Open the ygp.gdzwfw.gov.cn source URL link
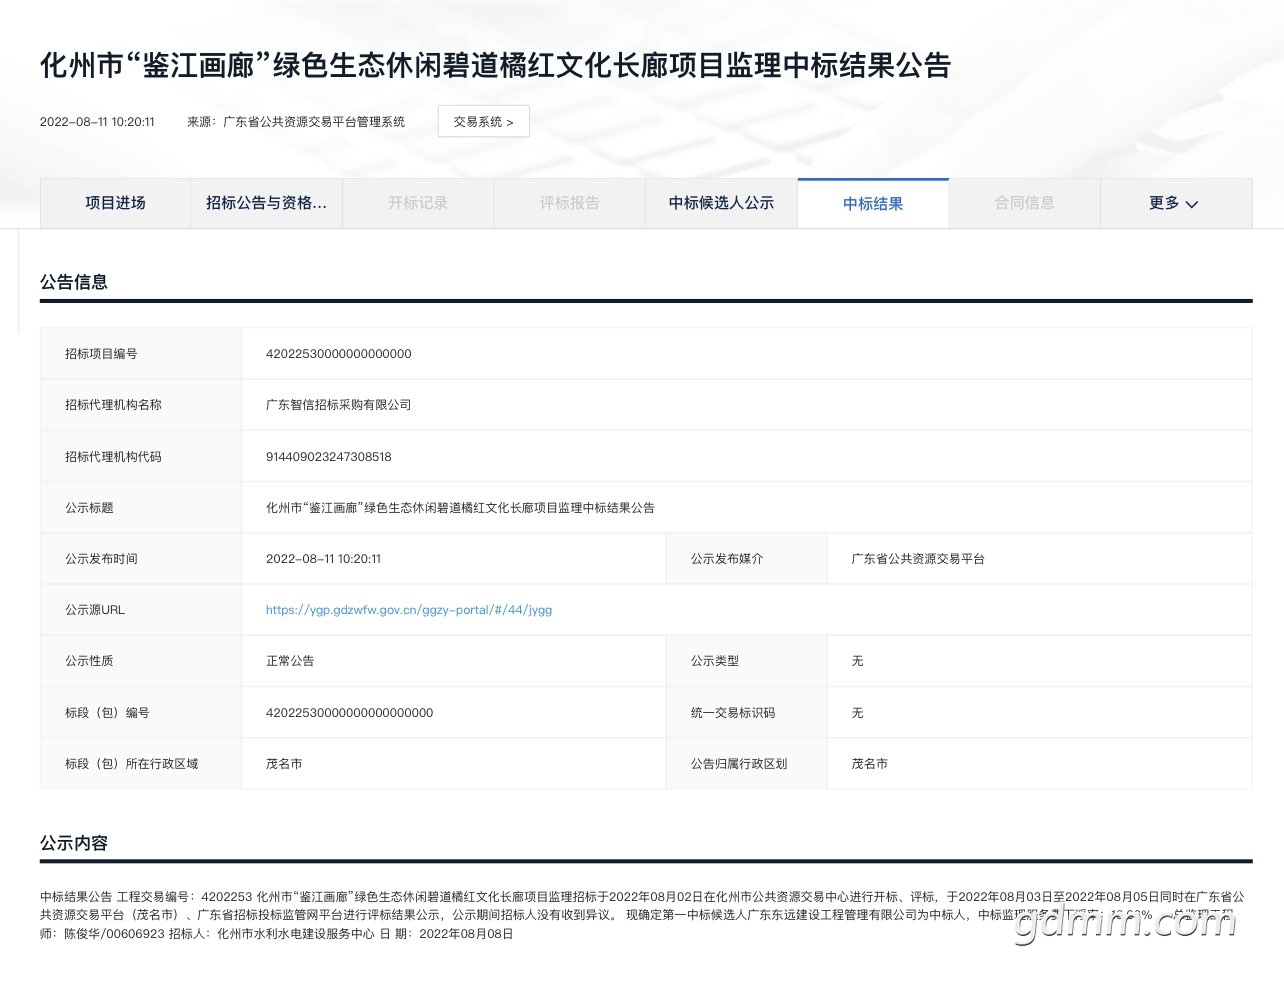Screen dimensions: 1284x985 (408, 610)
